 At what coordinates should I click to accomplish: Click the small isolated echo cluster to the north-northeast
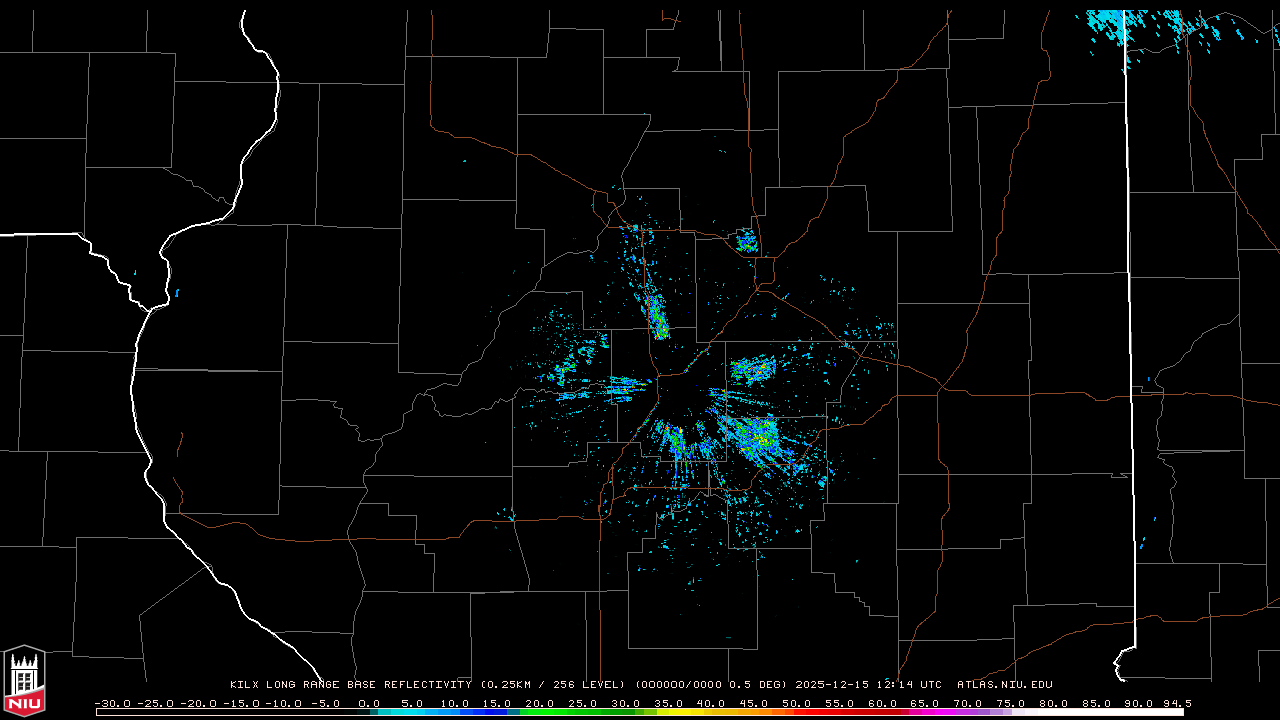coord(747,241)
